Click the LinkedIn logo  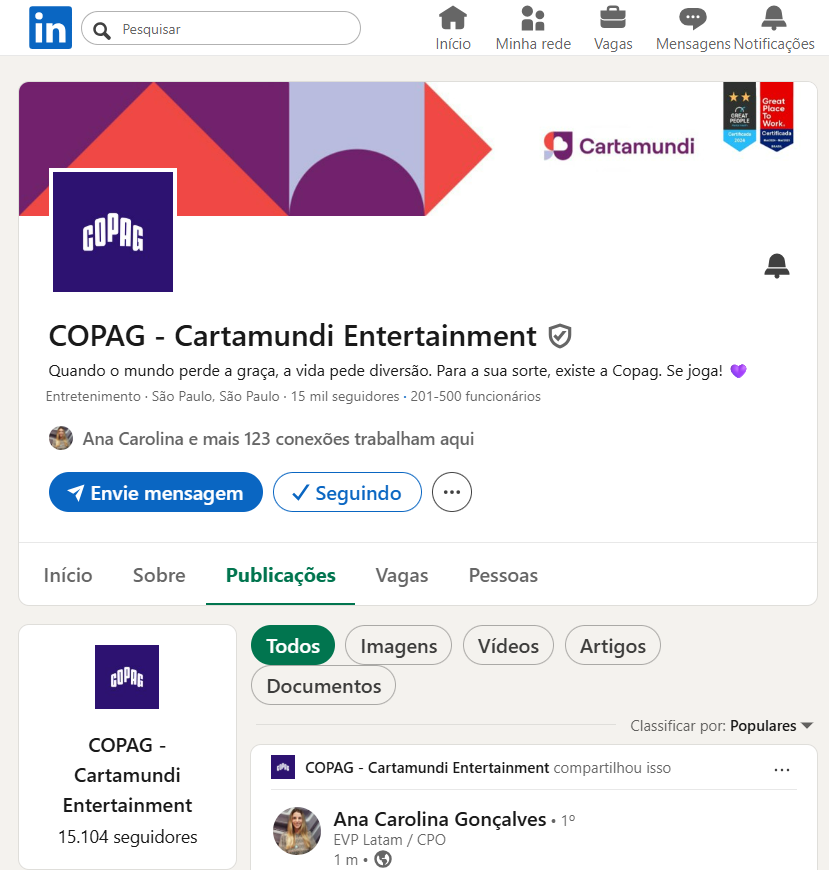pos(50,28)
